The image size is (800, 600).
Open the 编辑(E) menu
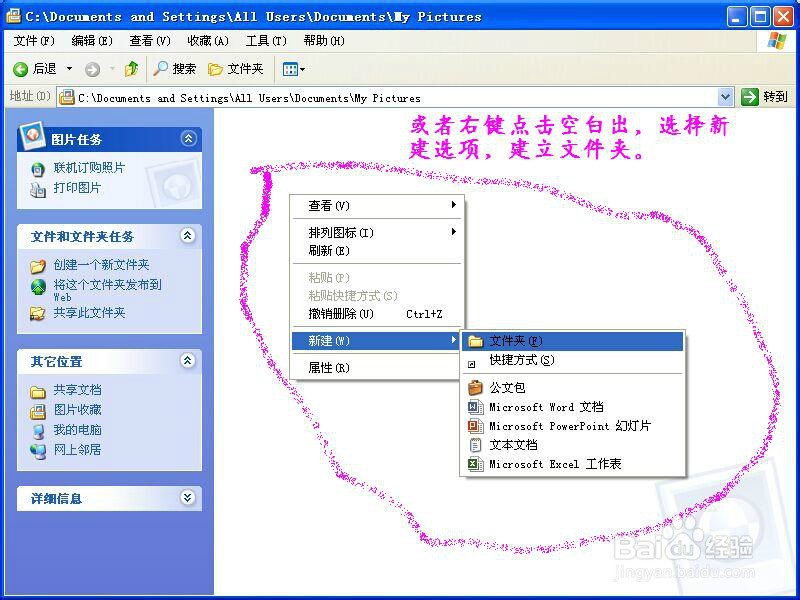point(92,41)
